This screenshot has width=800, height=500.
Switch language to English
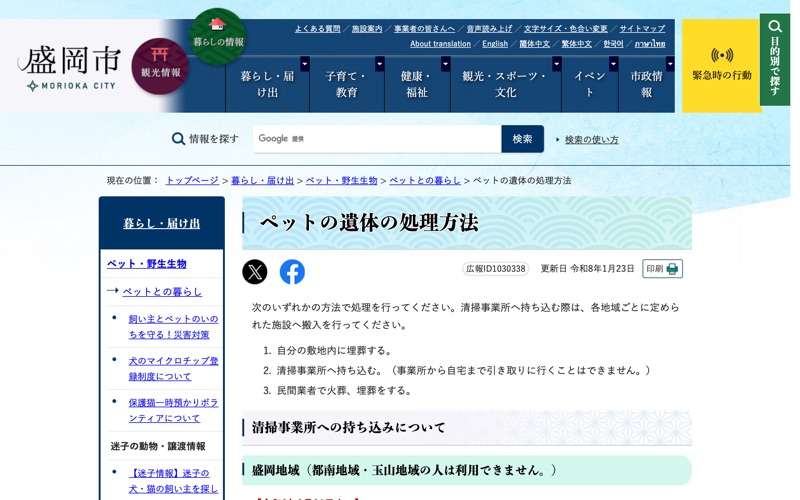[495, 44]
